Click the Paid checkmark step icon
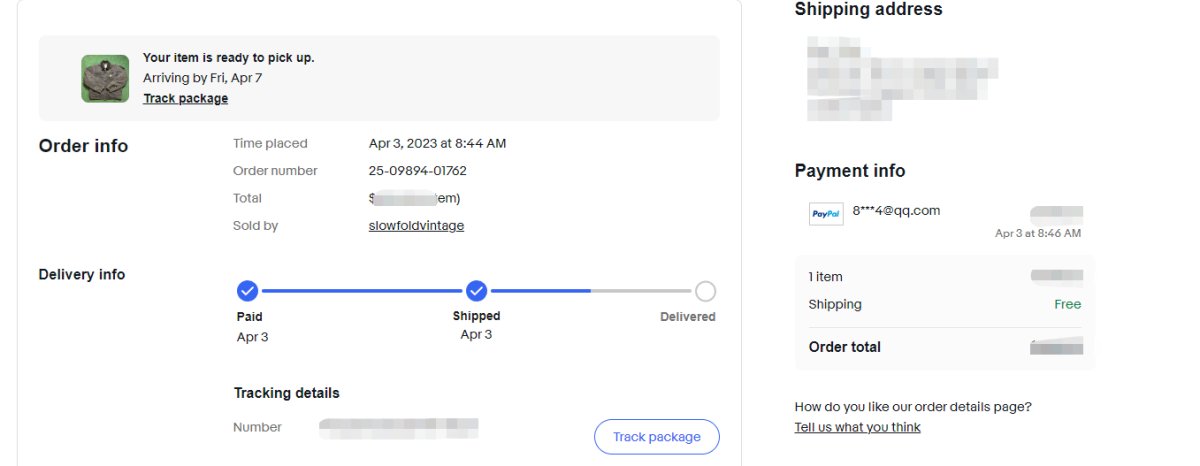Image resolution: width=1200 pixels, height=466 pixels. [248, 292]
